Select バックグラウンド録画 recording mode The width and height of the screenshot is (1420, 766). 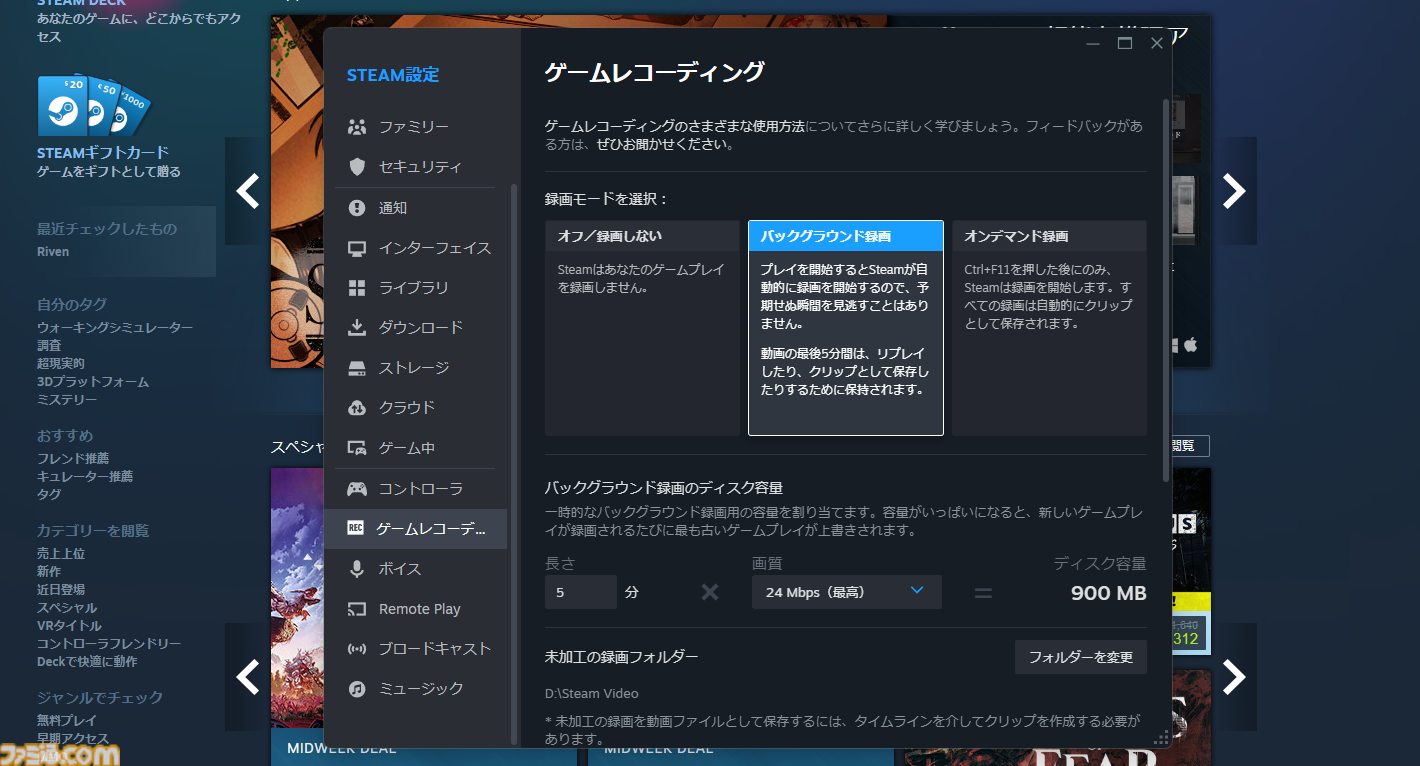846,328
